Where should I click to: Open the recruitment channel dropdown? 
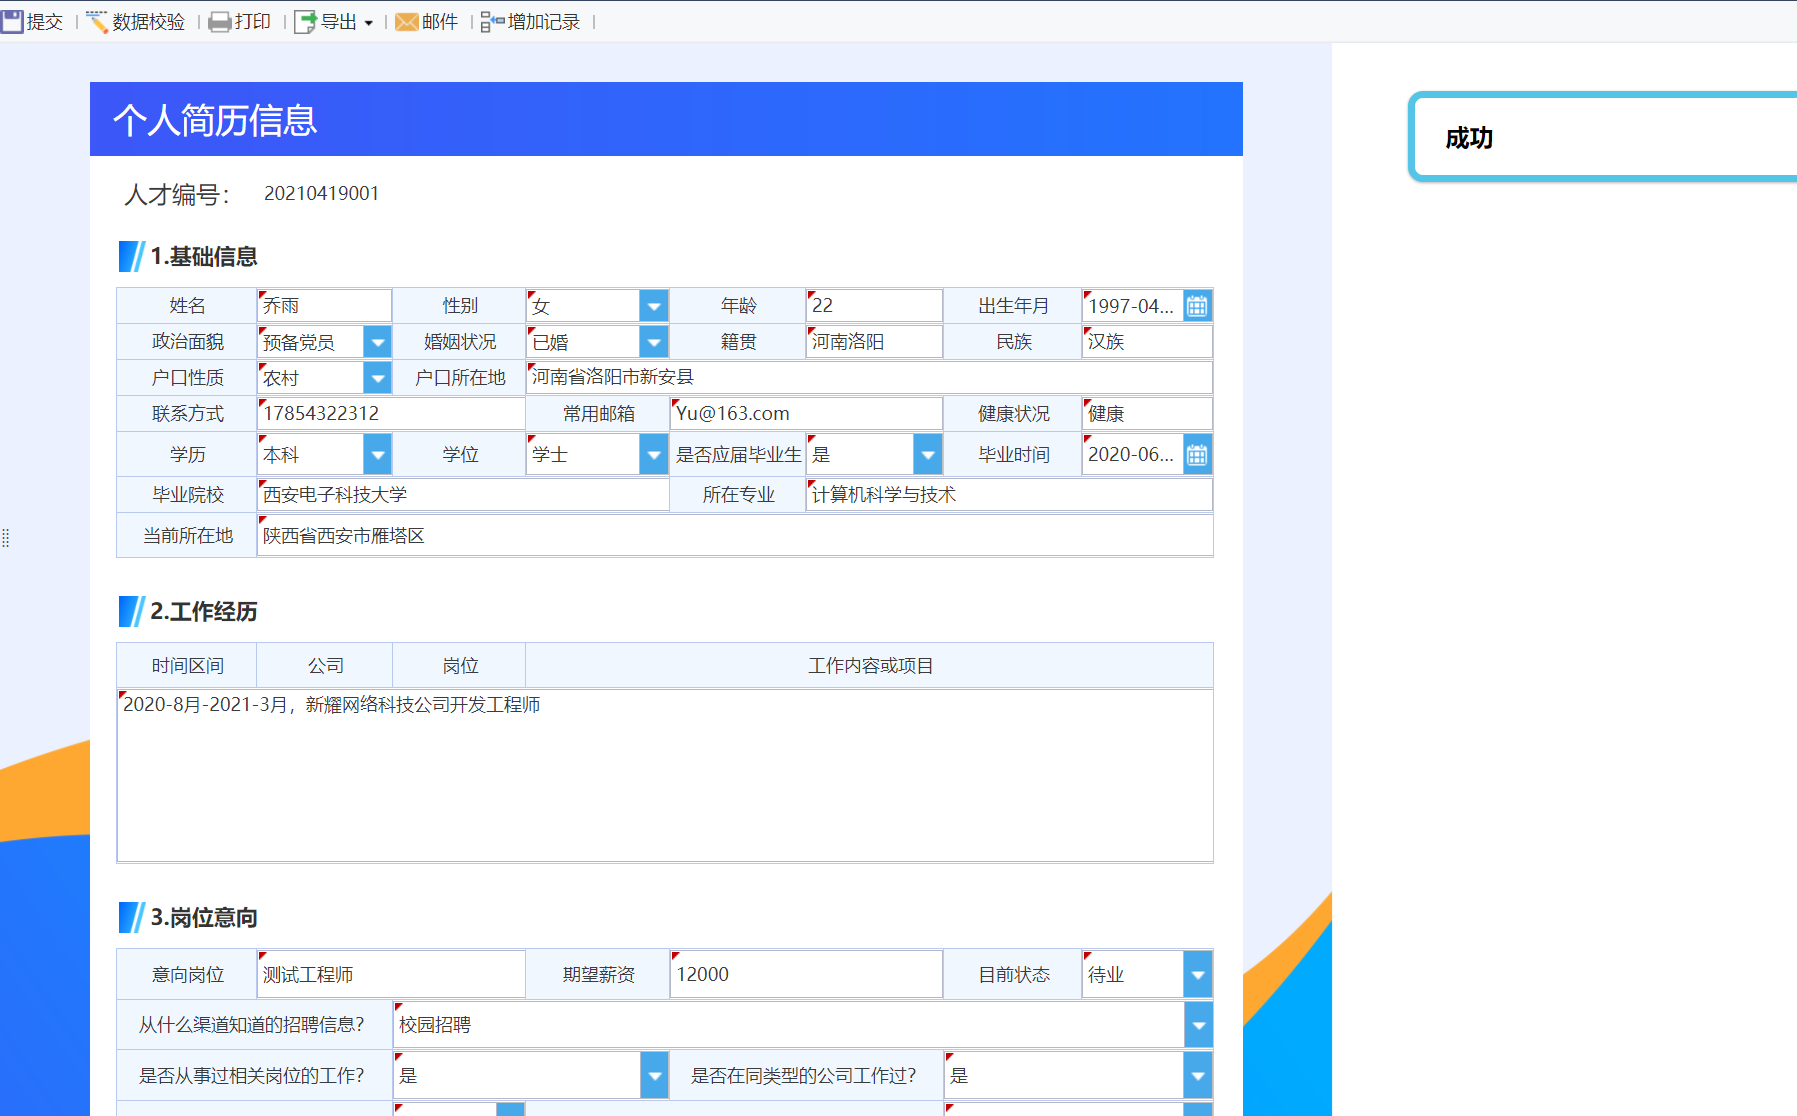pyautogui.click(x=1197, y=1024)
